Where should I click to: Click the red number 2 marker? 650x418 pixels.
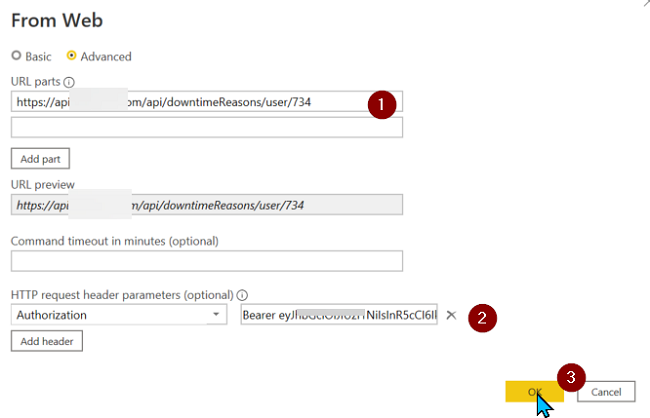tap(483, 317)
